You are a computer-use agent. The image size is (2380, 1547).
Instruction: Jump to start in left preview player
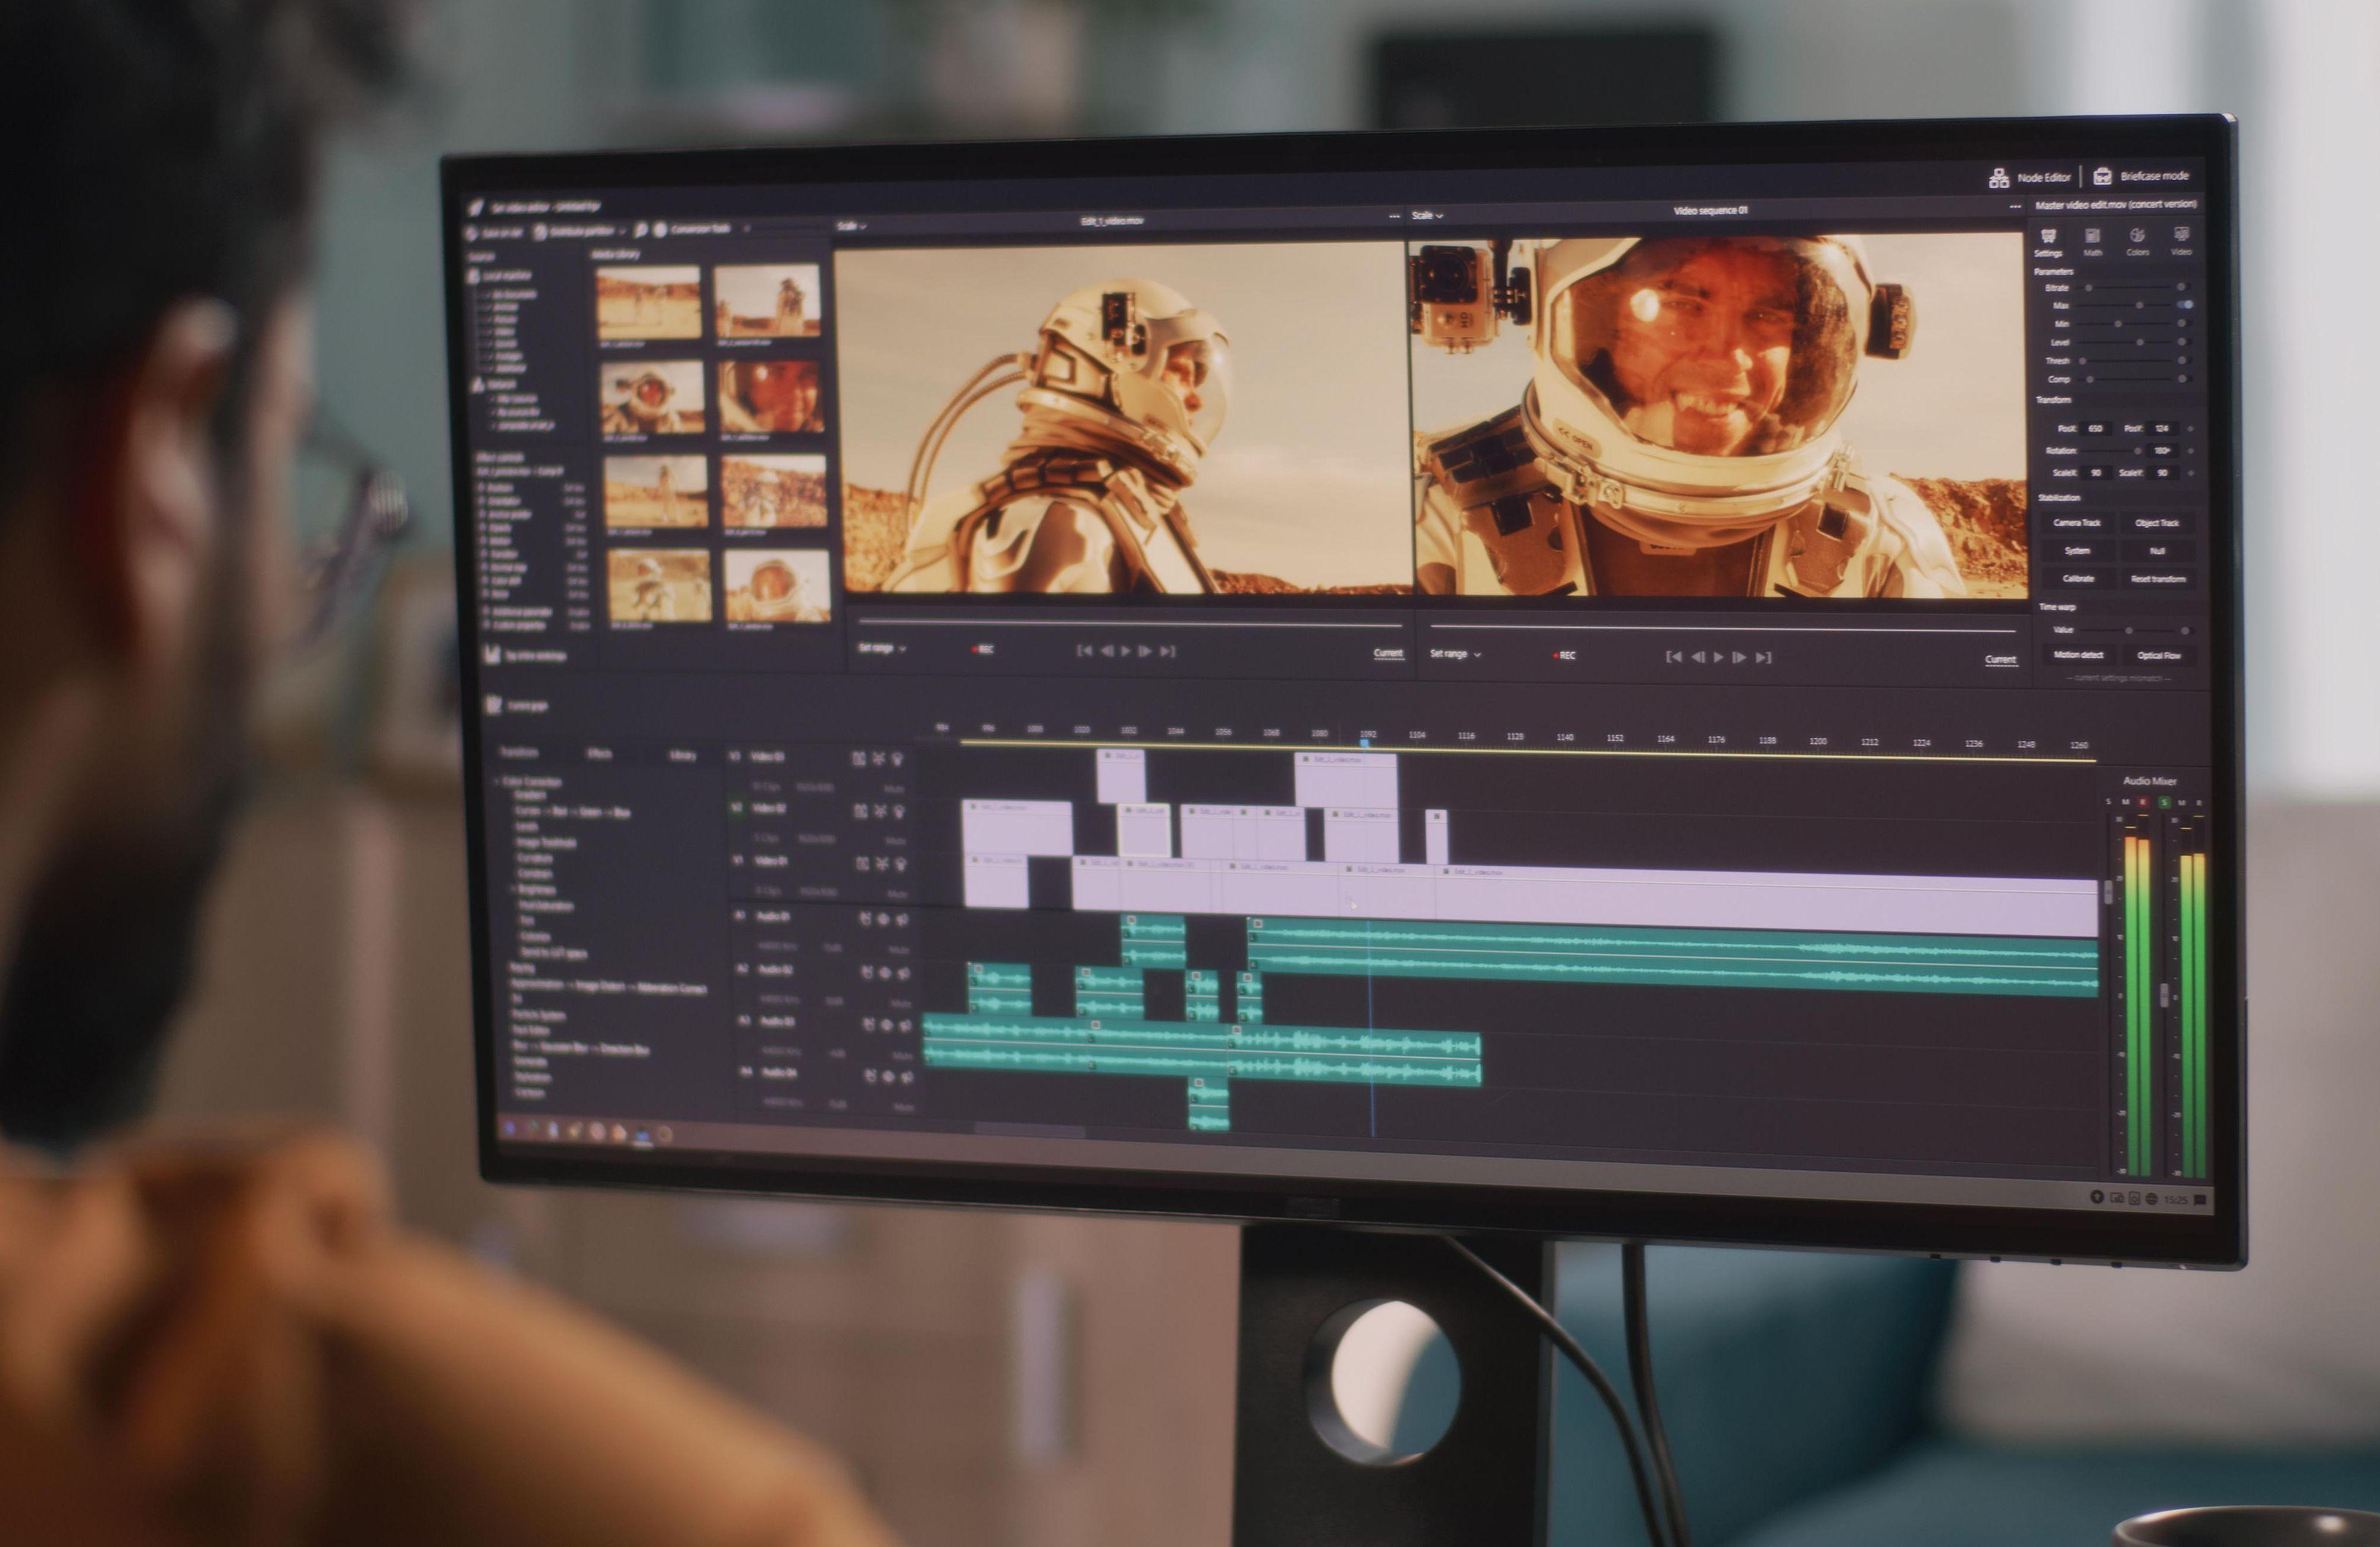coord(1084,651)
